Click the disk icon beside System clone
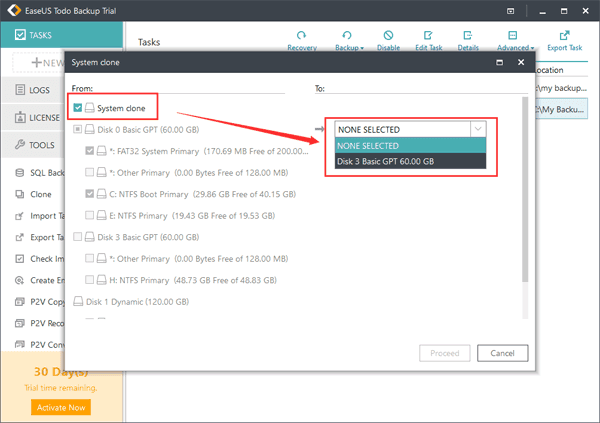The width and height of the screenshot is (600, 423). click(x=90, y=108)
